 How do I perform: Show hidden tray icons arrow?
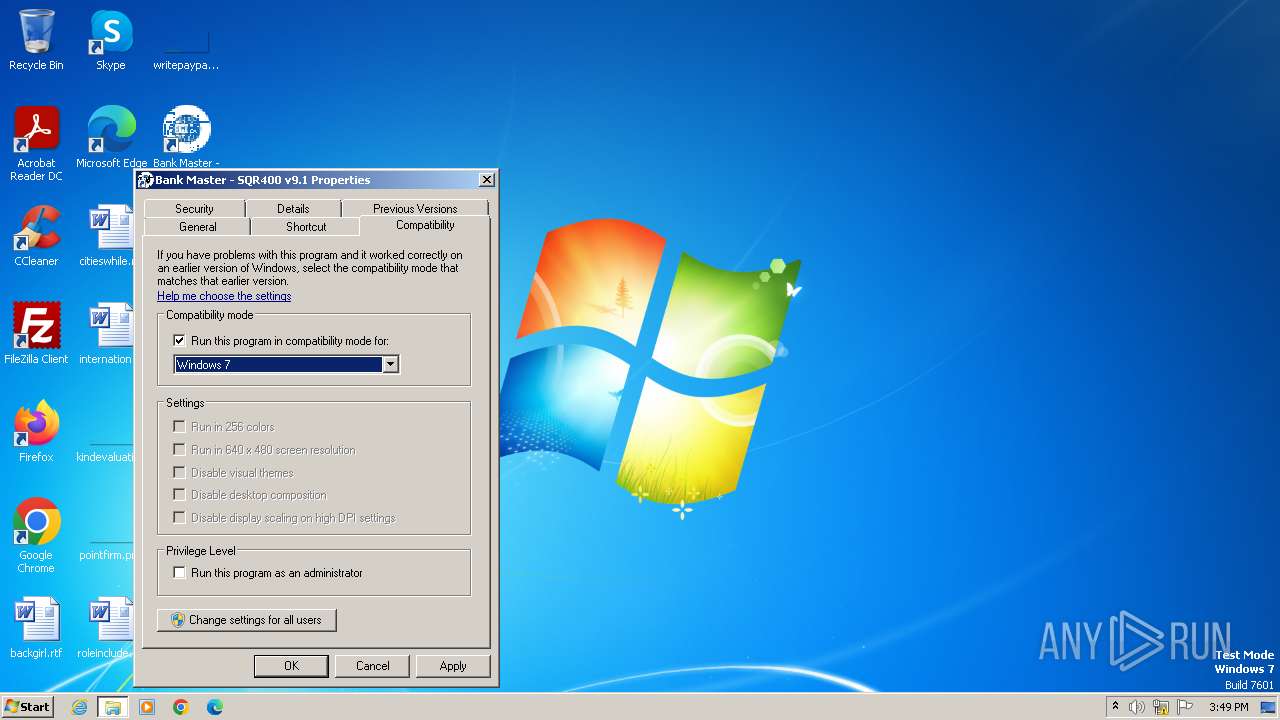1115,707
